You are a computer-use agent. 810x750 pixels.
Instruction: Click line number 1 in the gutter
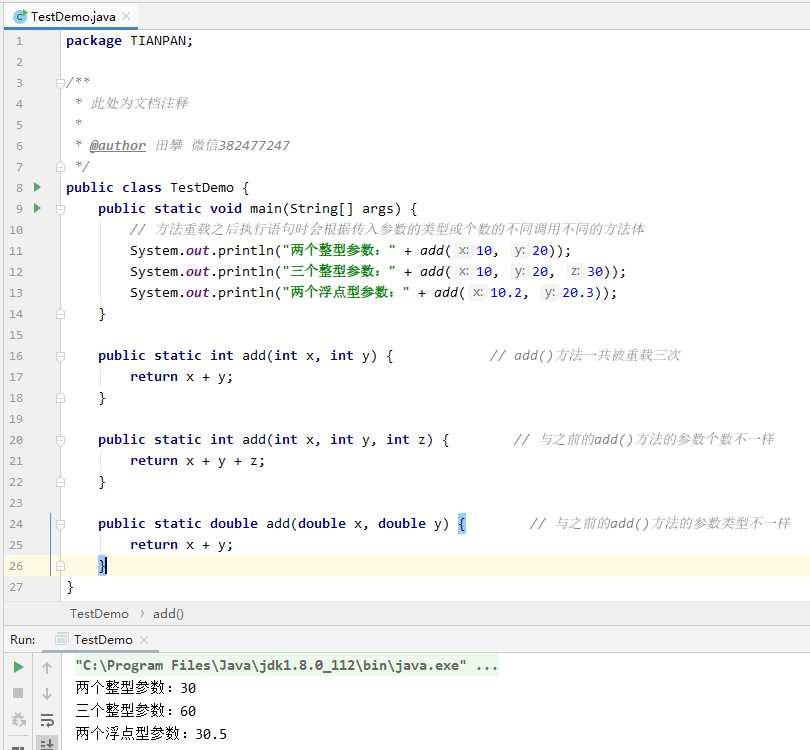click(x=19, y=41)
